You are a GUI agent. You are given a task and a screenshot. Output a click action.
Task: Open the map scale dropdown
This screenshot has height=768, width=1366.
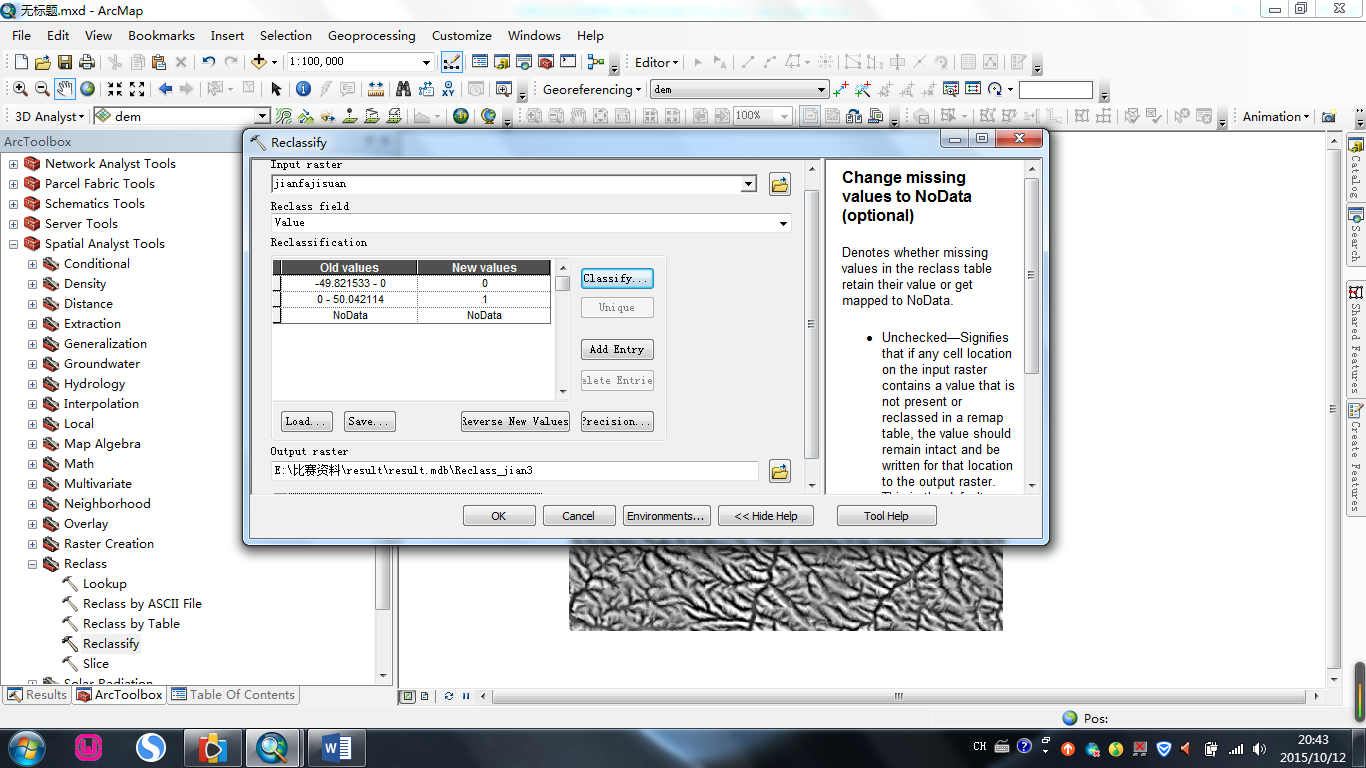coord(426,62)
